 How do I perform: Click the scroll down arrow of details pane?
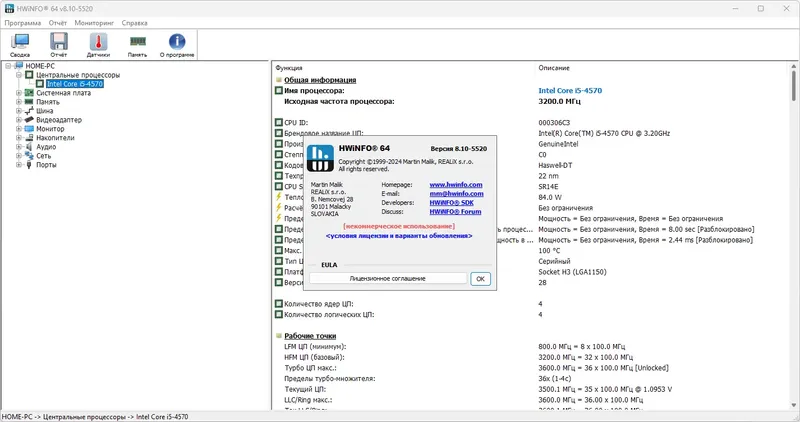(x=793, y=406)
